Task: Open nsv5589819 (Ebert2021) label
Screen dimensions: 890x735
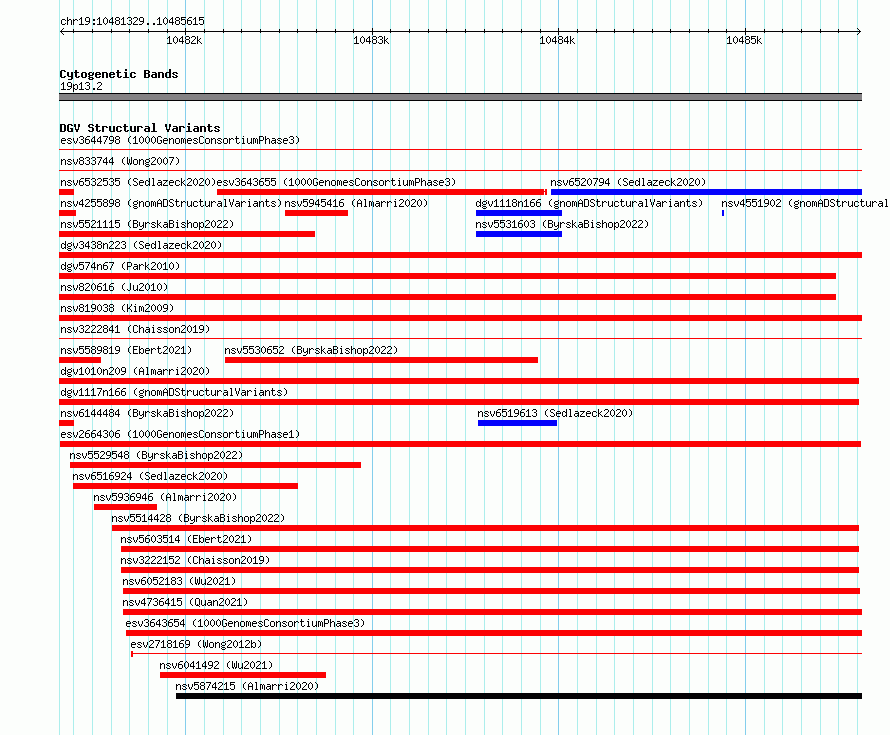Action: (x=126, y=350)
